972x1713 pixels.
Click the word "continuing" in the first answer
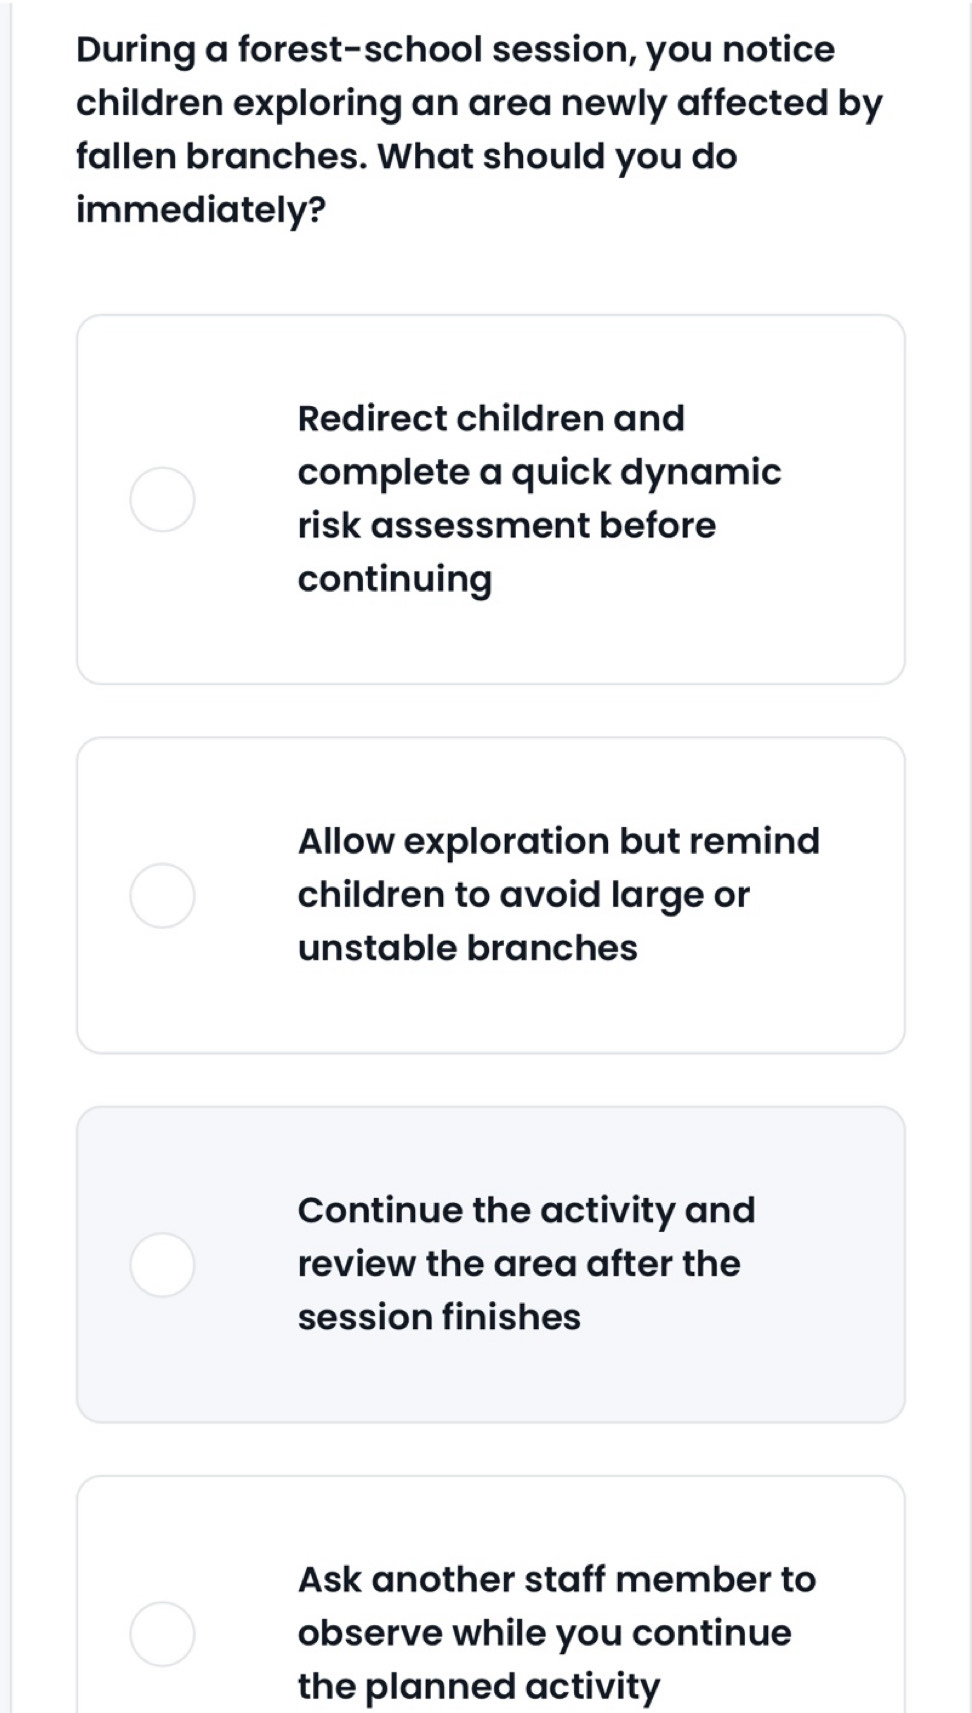click(x=395, y=579)
